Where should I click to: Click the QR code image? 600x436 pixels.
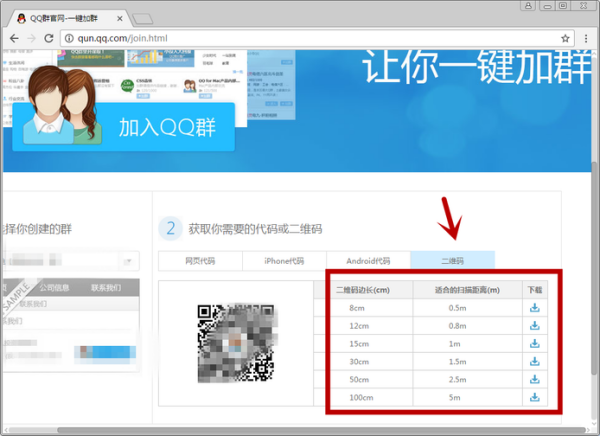tap(238, 345)
